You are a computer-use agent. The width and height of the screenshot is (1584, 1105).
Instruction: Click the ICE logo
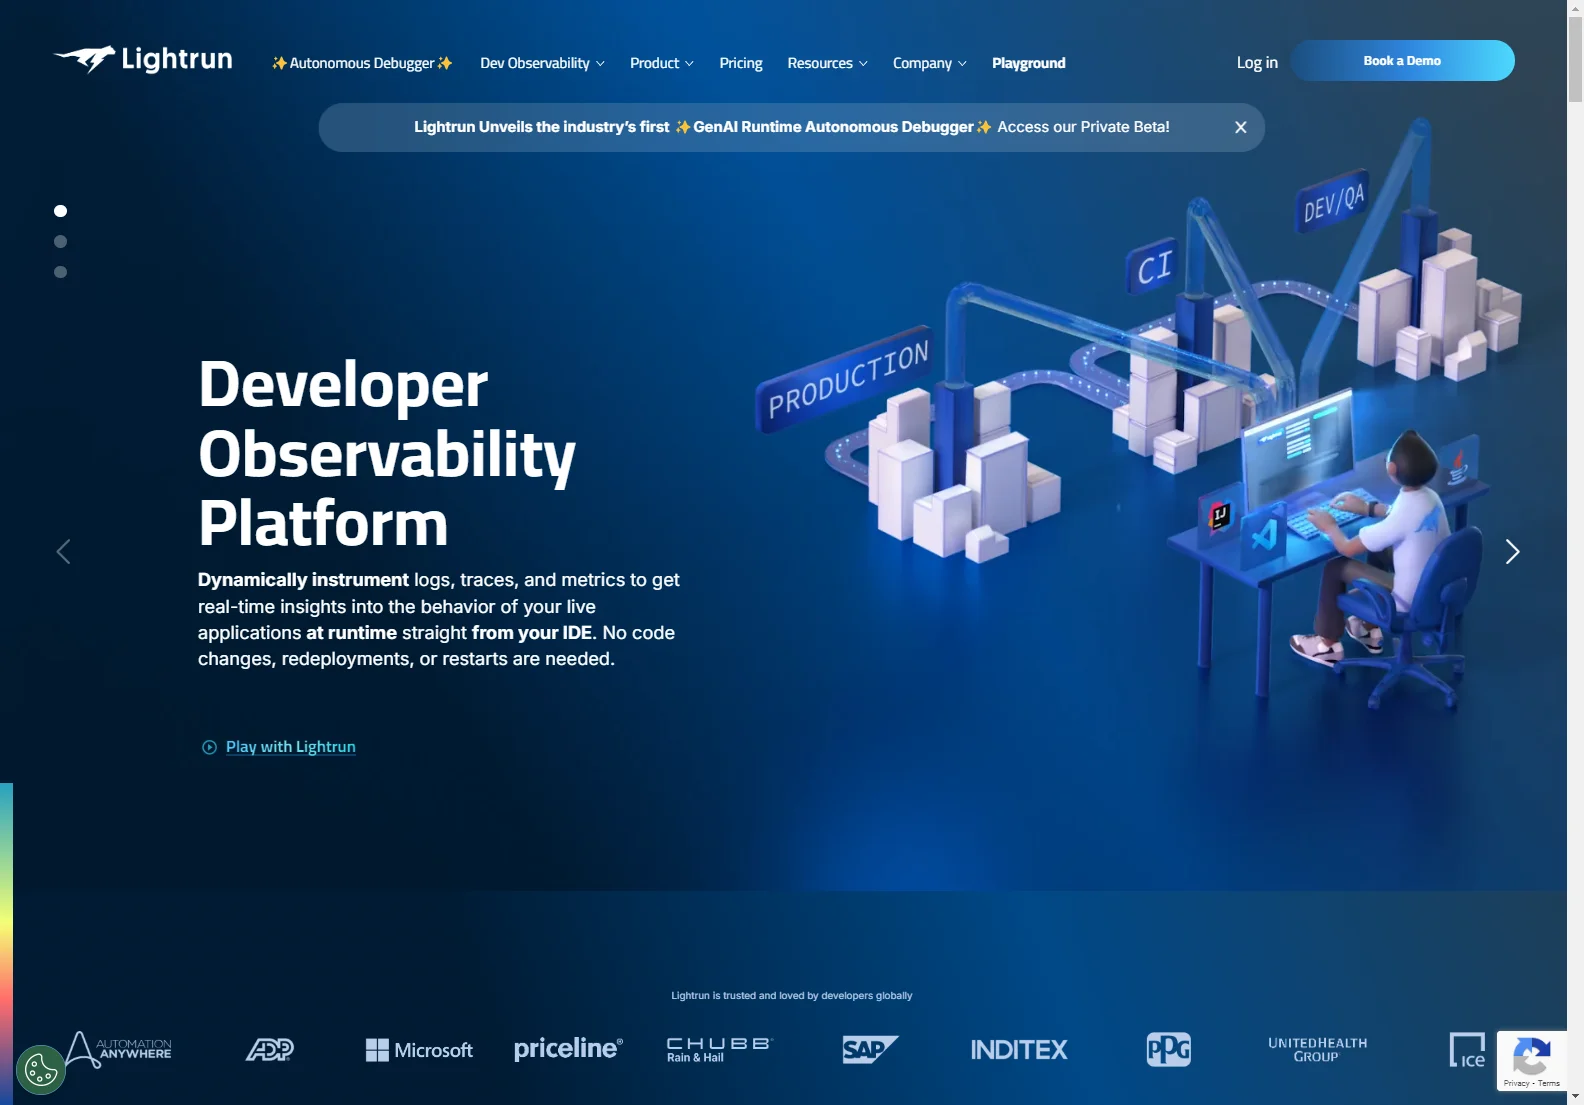1467,1050
